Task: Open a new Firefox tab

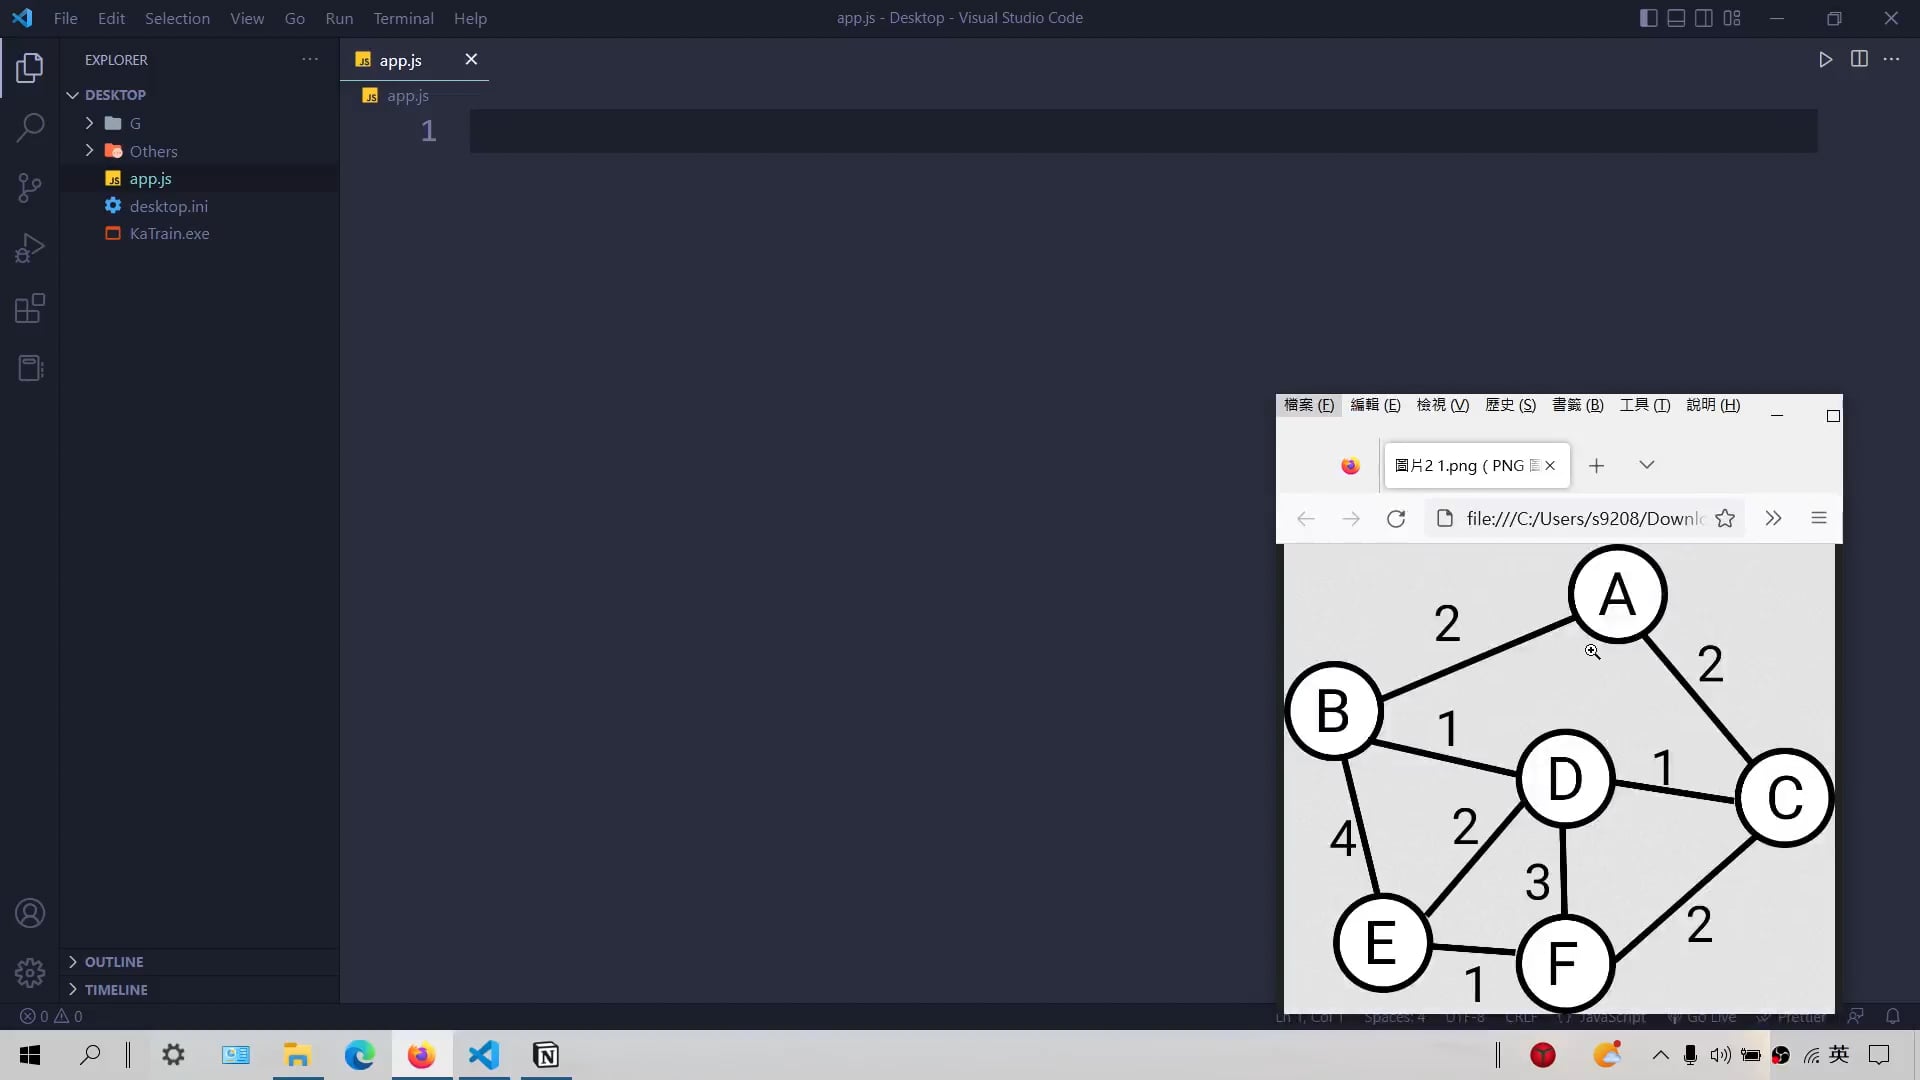Action: tap(1597, 465)
